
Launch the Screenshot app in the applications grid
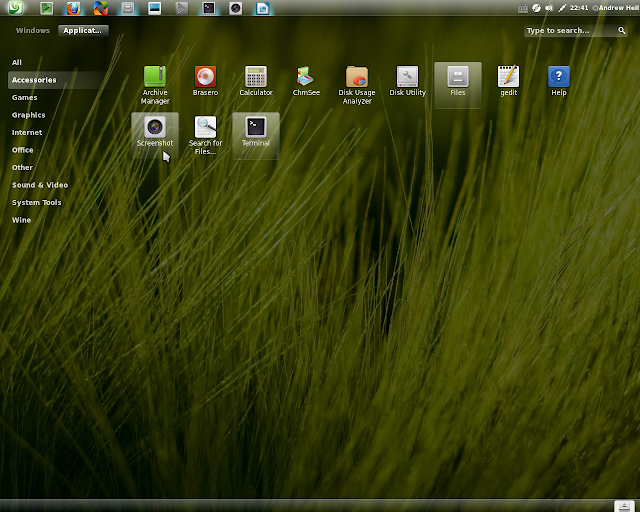coord(155,136)
